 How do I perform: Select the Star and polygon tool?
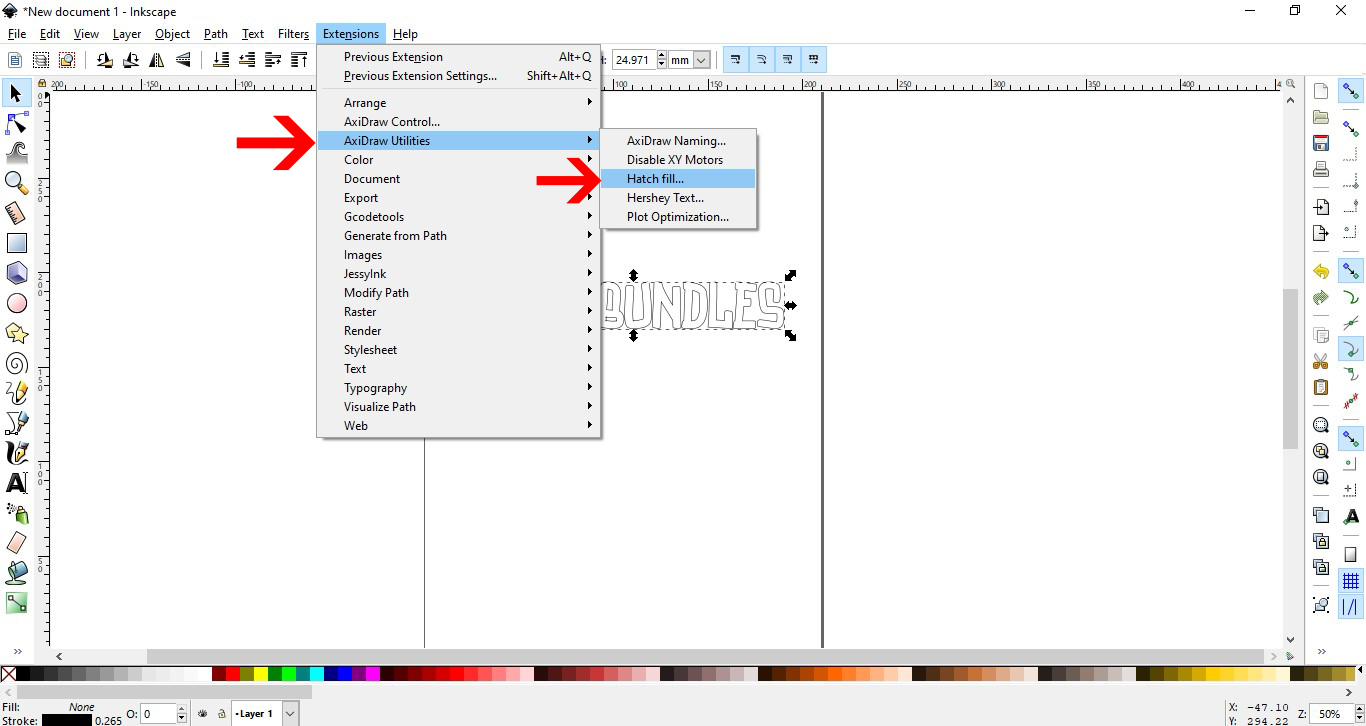coord(16,333)
